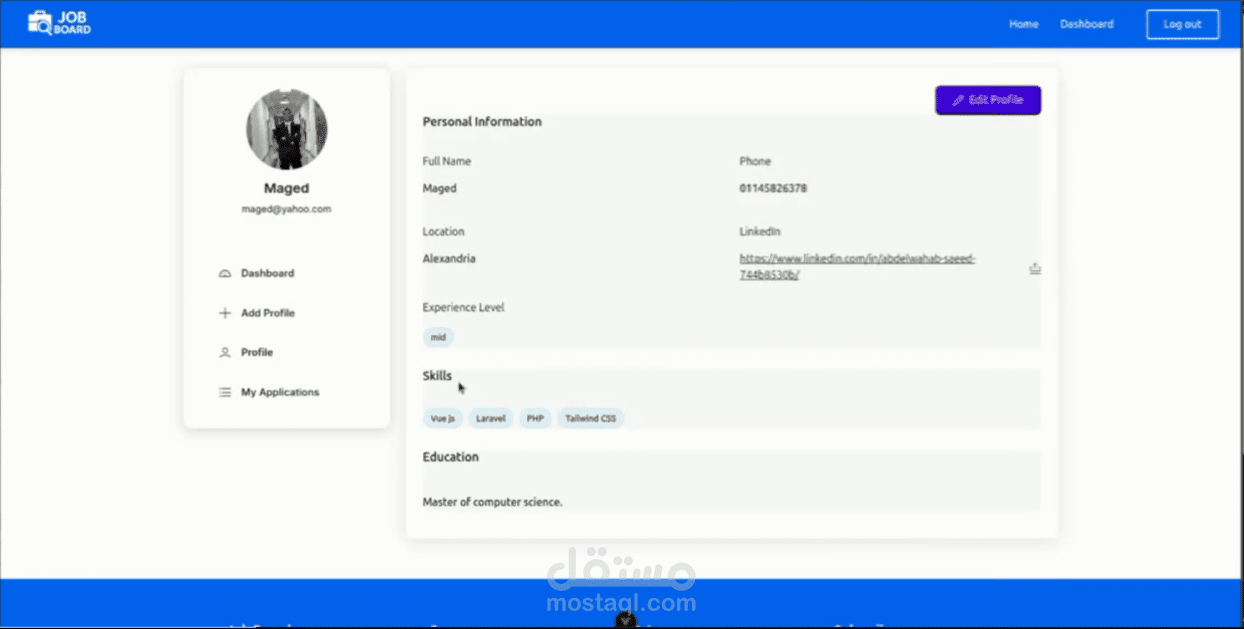
Task: Click the Edit Profile button
Action: 987,100
